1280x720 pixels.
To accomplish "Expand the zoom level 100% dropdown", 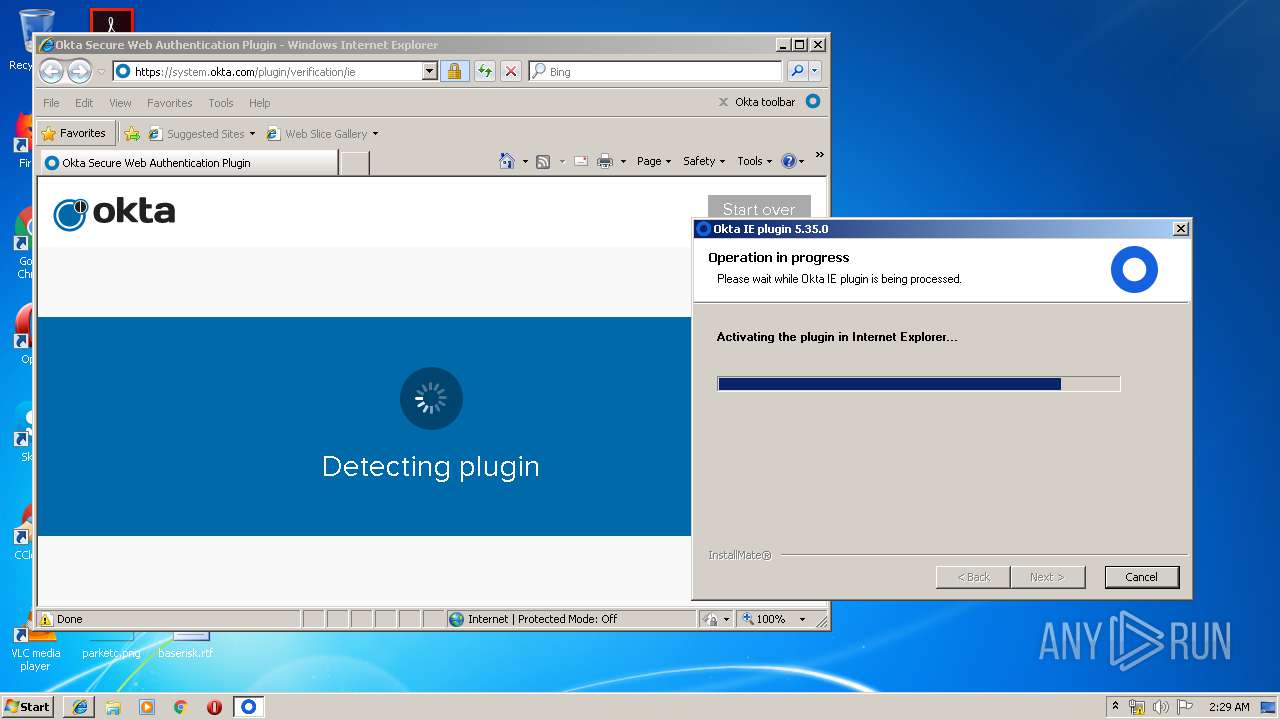I will click(802, 619).
